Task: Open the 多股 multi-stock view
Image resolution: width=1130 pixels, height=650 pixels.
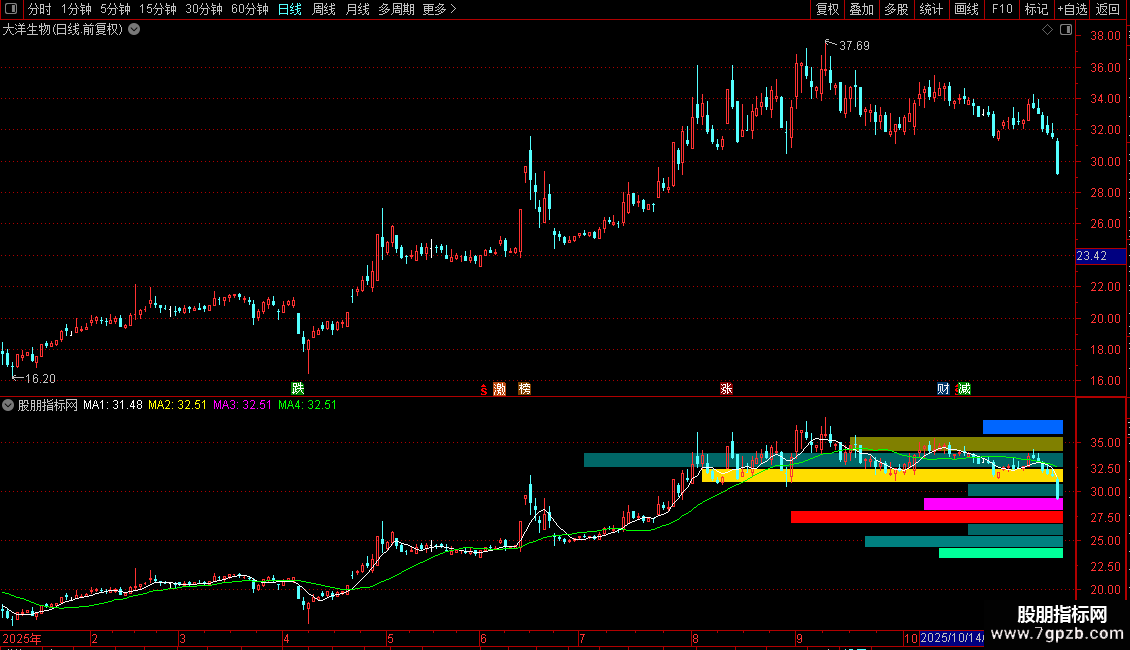Action: click(x=896, y=9)
